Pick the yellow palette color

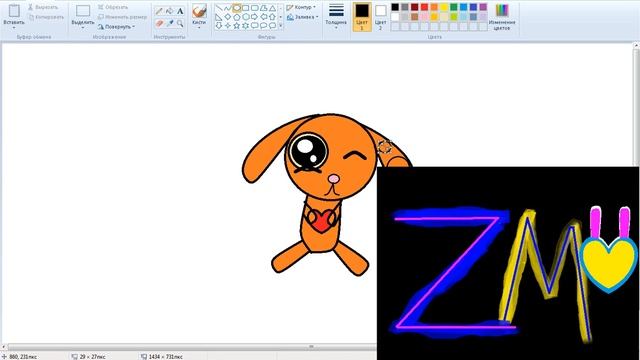point(444,7)
